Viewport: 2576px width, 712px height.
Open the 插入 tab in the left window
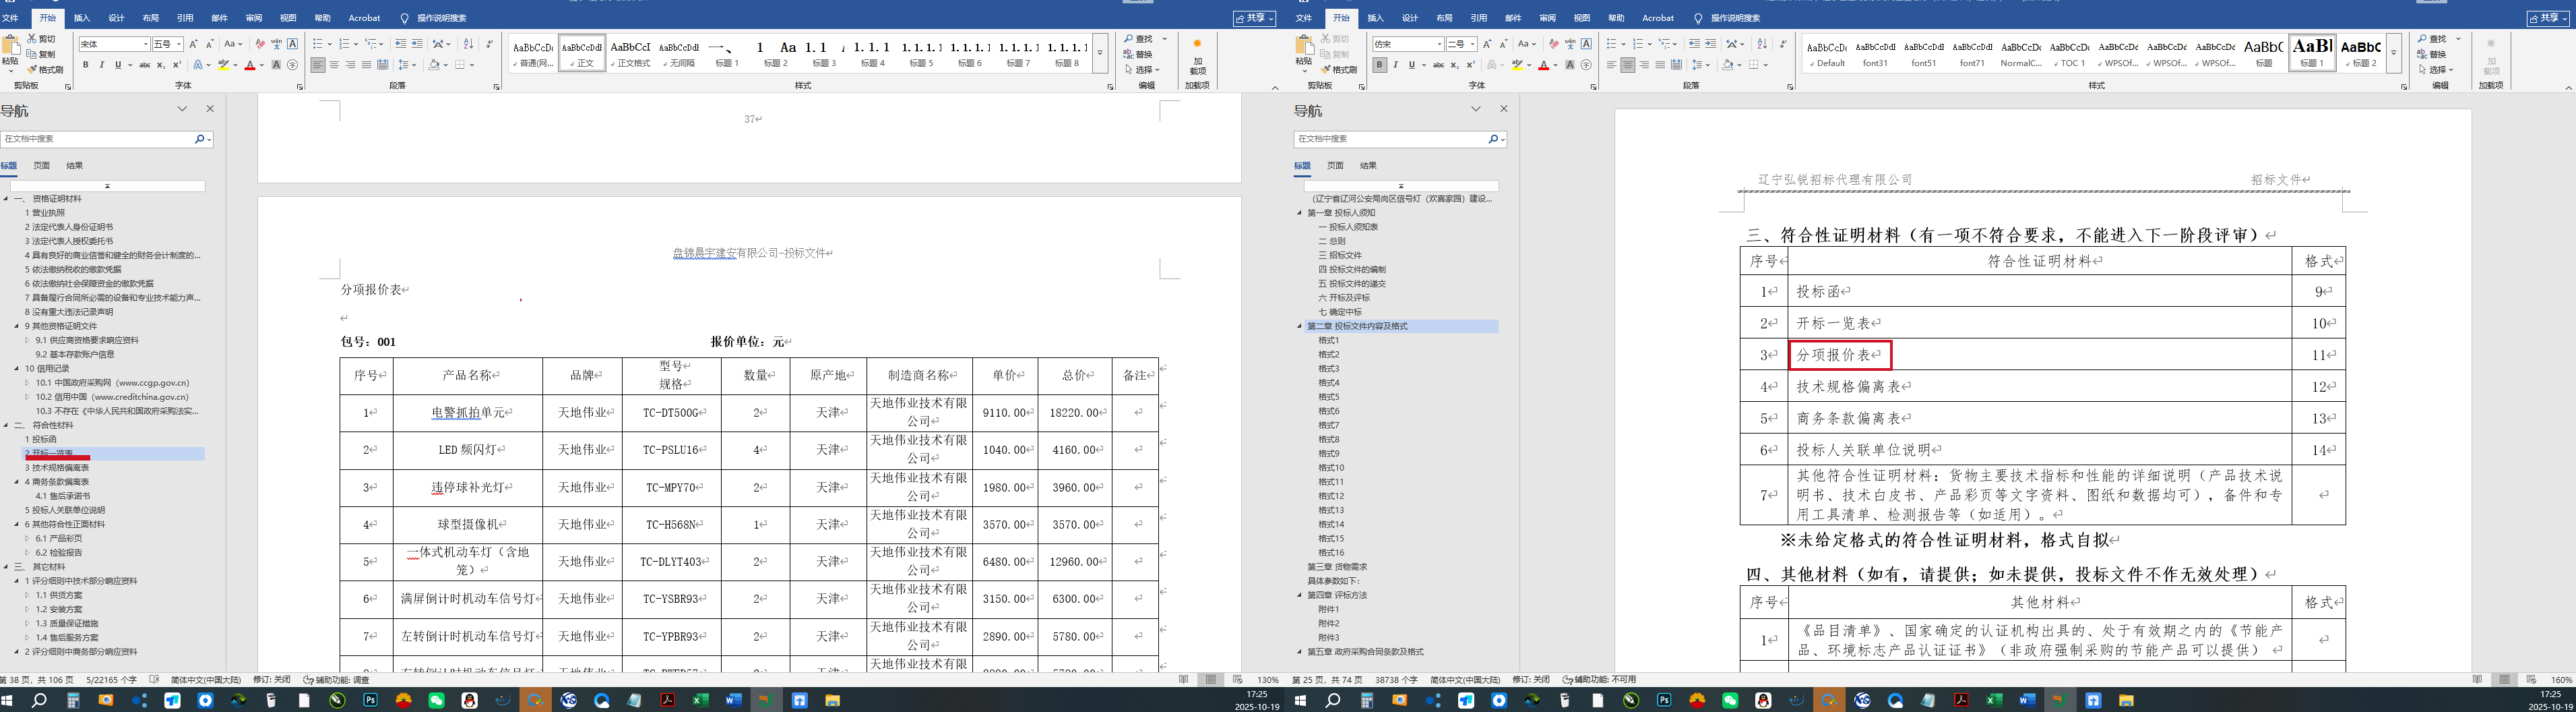tap(82, 18)
